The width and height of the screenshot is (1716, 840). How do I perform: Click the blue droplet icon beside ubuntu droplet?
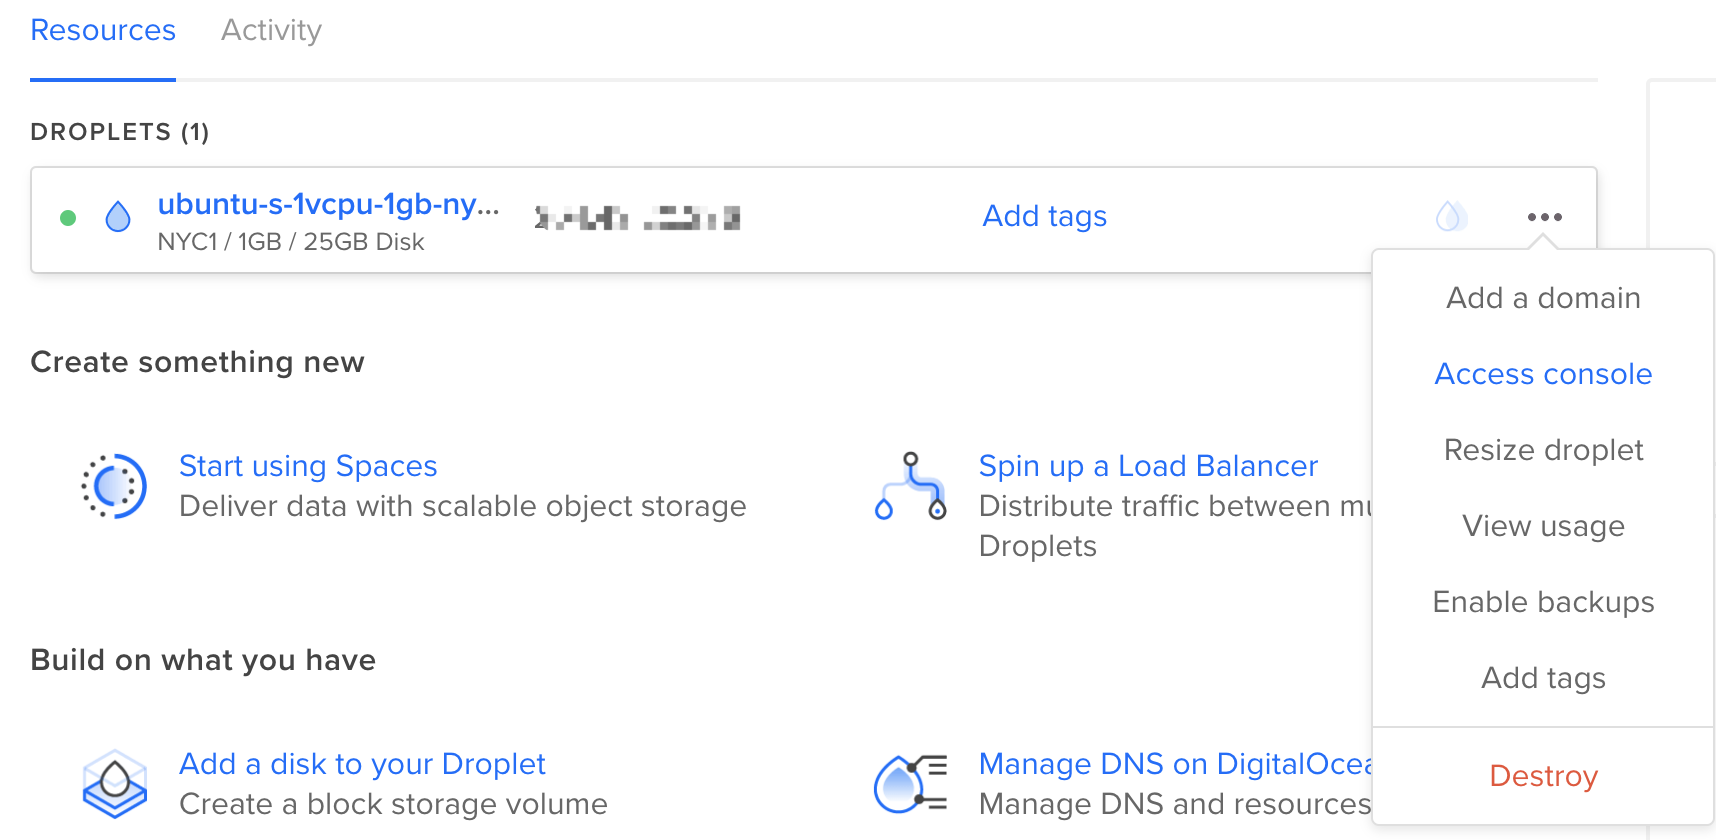tap(118, 216)
